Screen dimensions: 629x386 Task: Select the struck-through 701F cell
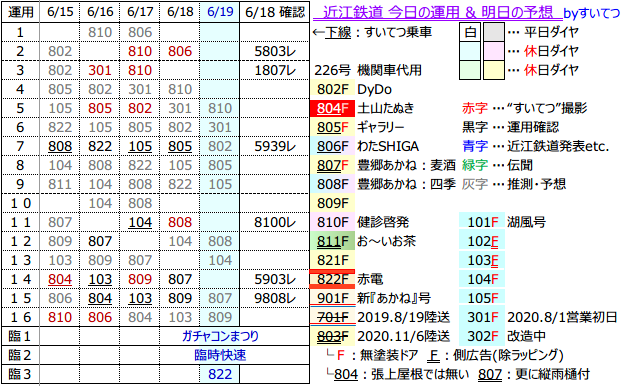[x=333, y=317]
